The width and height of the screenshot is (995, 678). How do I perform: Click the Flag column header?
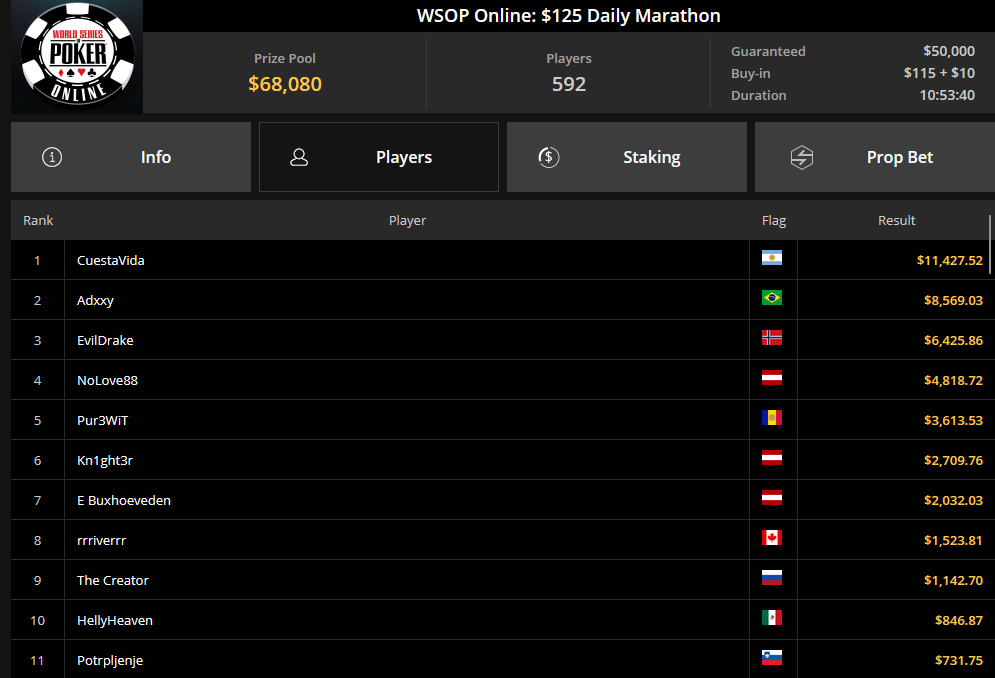point(774,220)
